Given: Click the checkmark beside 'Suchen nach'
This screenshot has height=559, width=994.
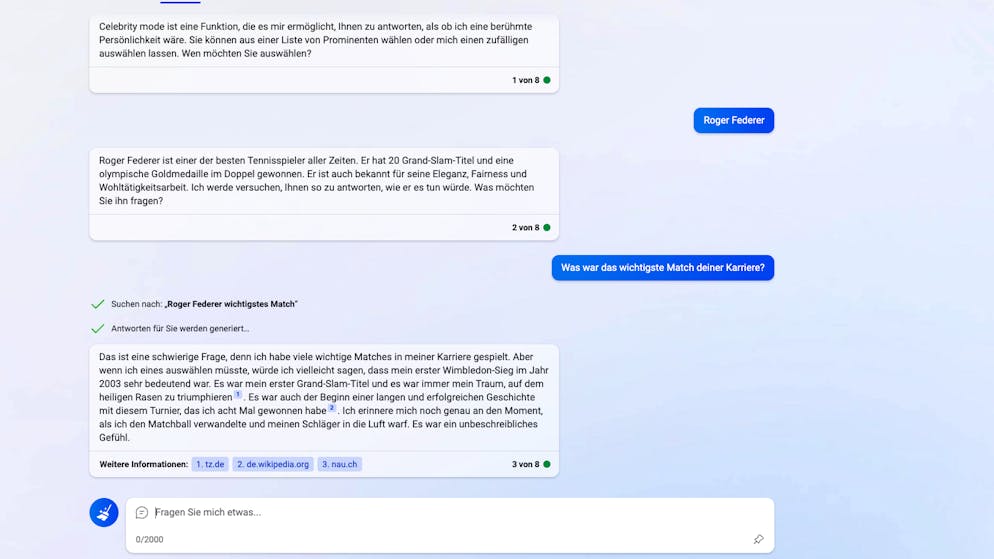Looking at the screenshot, I should point(98,304).
